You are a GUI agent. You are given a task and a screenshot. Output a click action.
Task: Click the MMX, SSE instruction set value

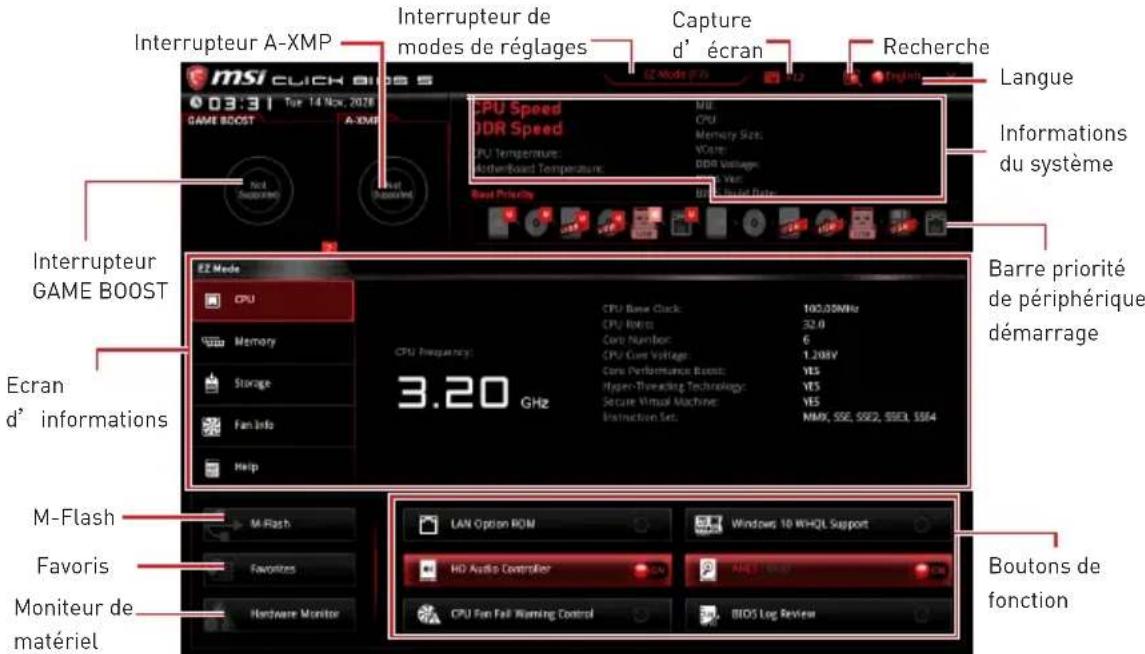[x=869, y=418]
